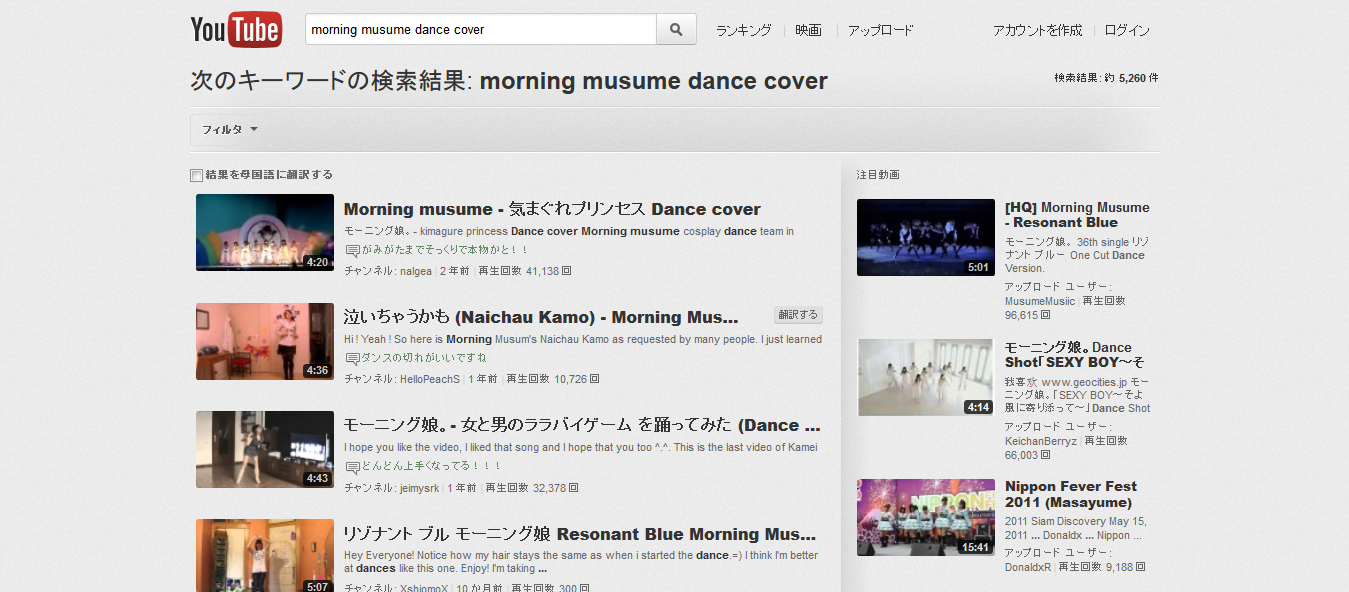Click the comment bubble icon under Naichau Kamo result
The height and width of the screenshot is (592, 1349).
(352, 358)
